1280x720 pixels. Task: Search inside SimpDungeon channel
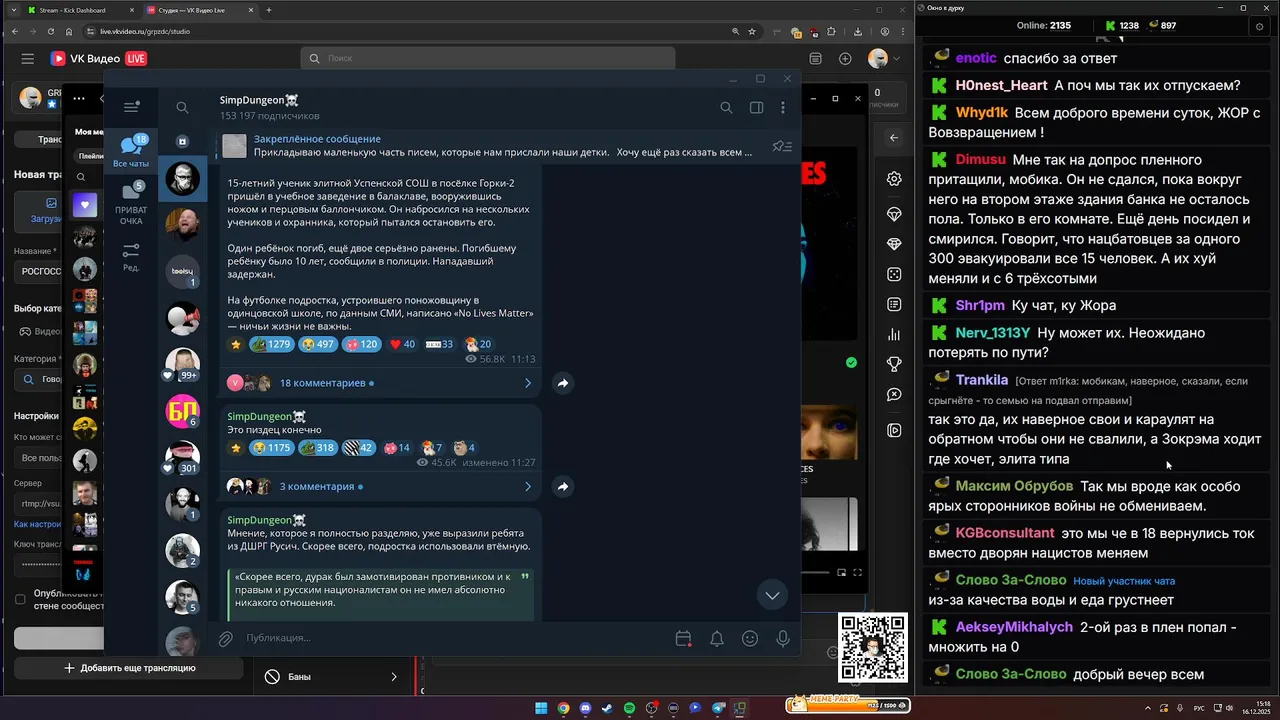tap(726, 107)
